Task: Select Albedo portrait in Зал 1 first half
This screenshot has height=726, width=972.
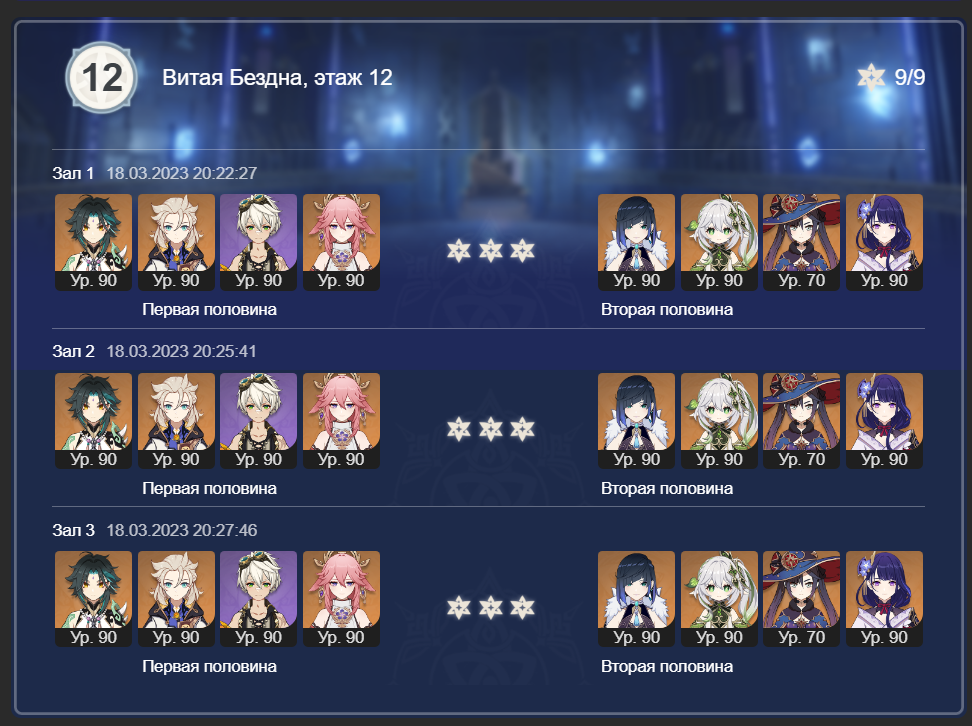Action: click(x=176, y=242)
